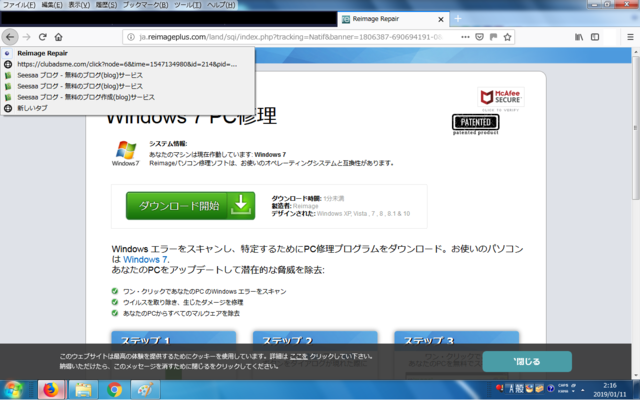The height and width of the screenshot is (400, 640).
Task: Open the Library icon in toolbar
Action: coord(579,37)
